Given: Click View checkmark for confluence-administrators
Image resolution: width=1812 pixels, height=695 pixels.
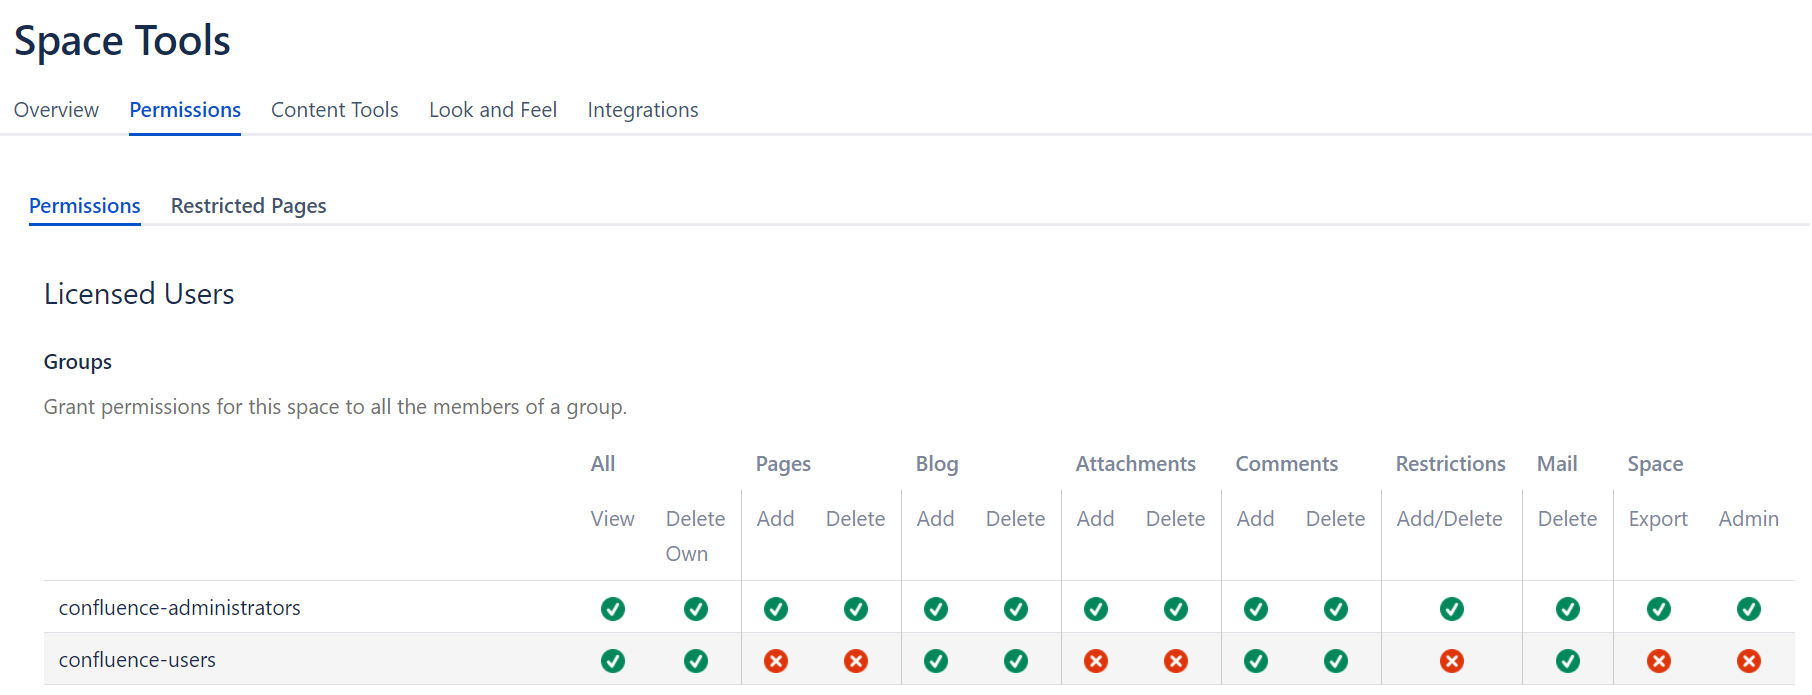Looking at the screenshot, I should click(x=613, y=609).
